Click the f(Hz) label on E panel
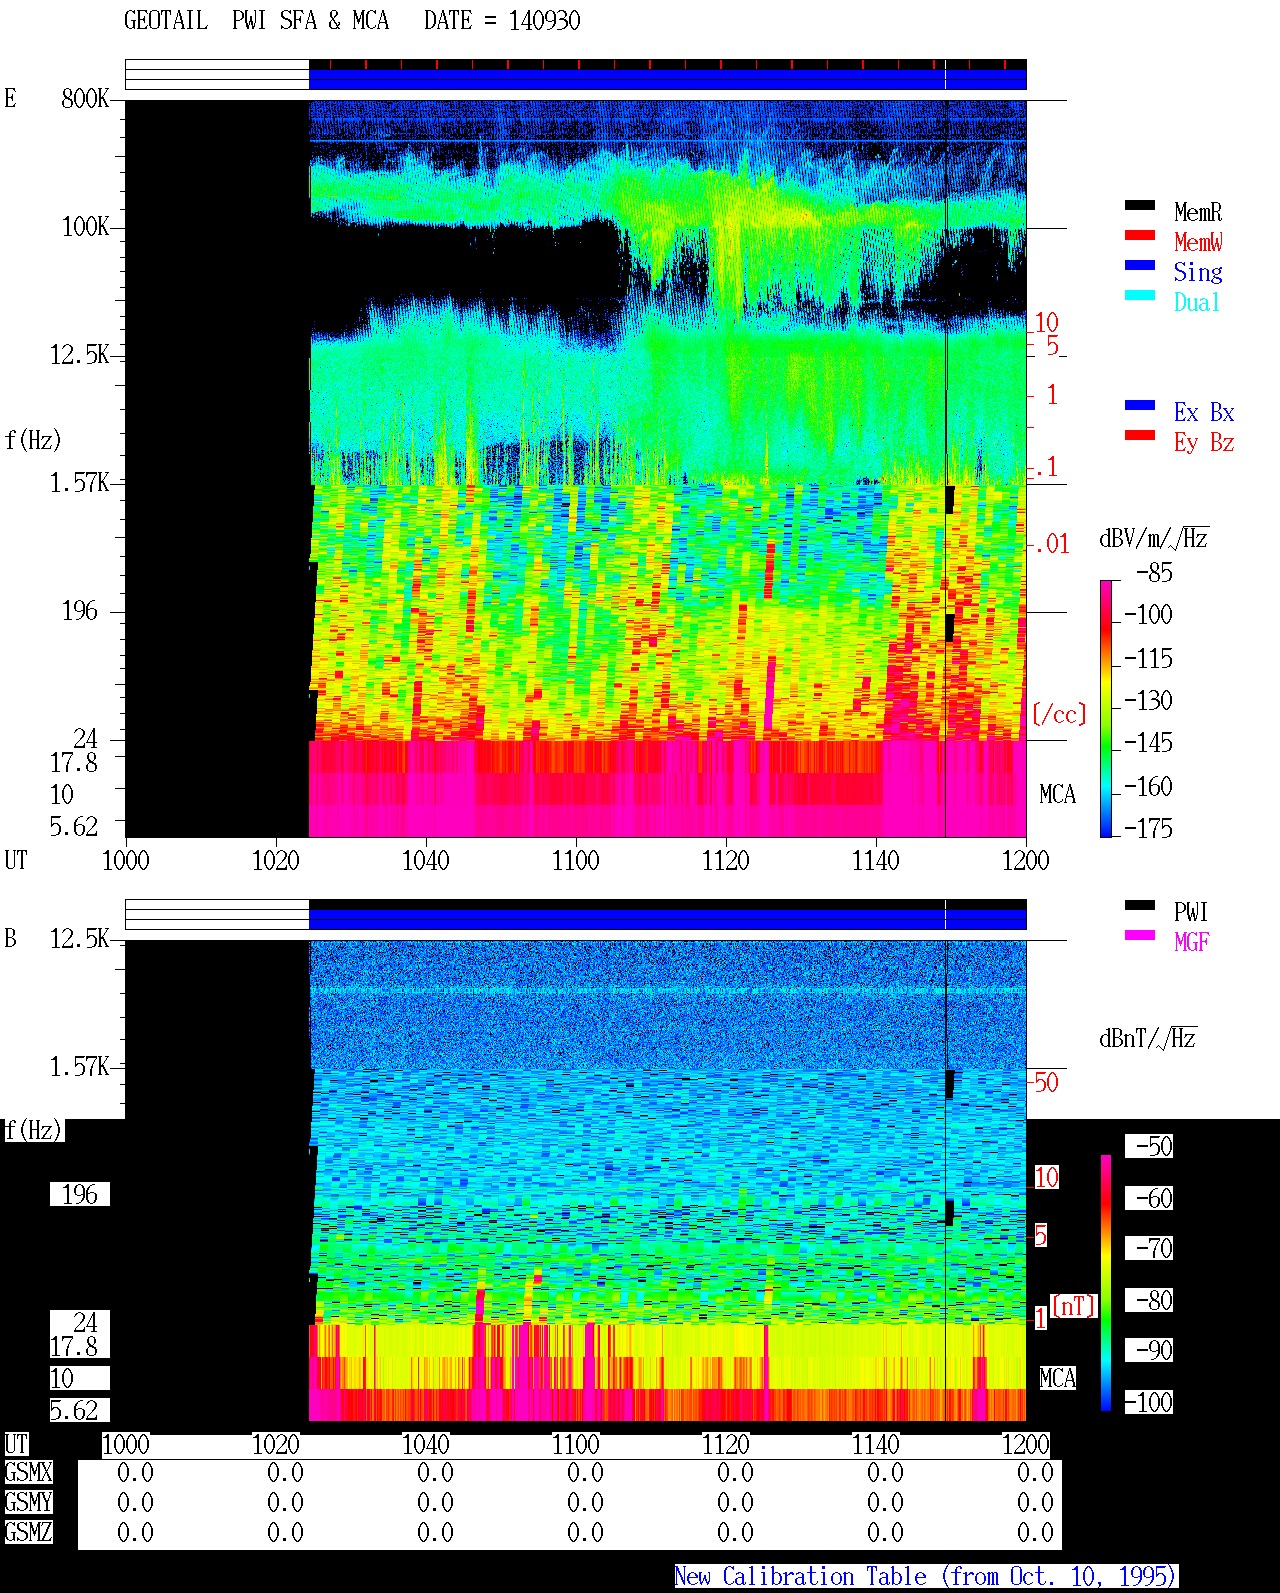 (33, 439)
